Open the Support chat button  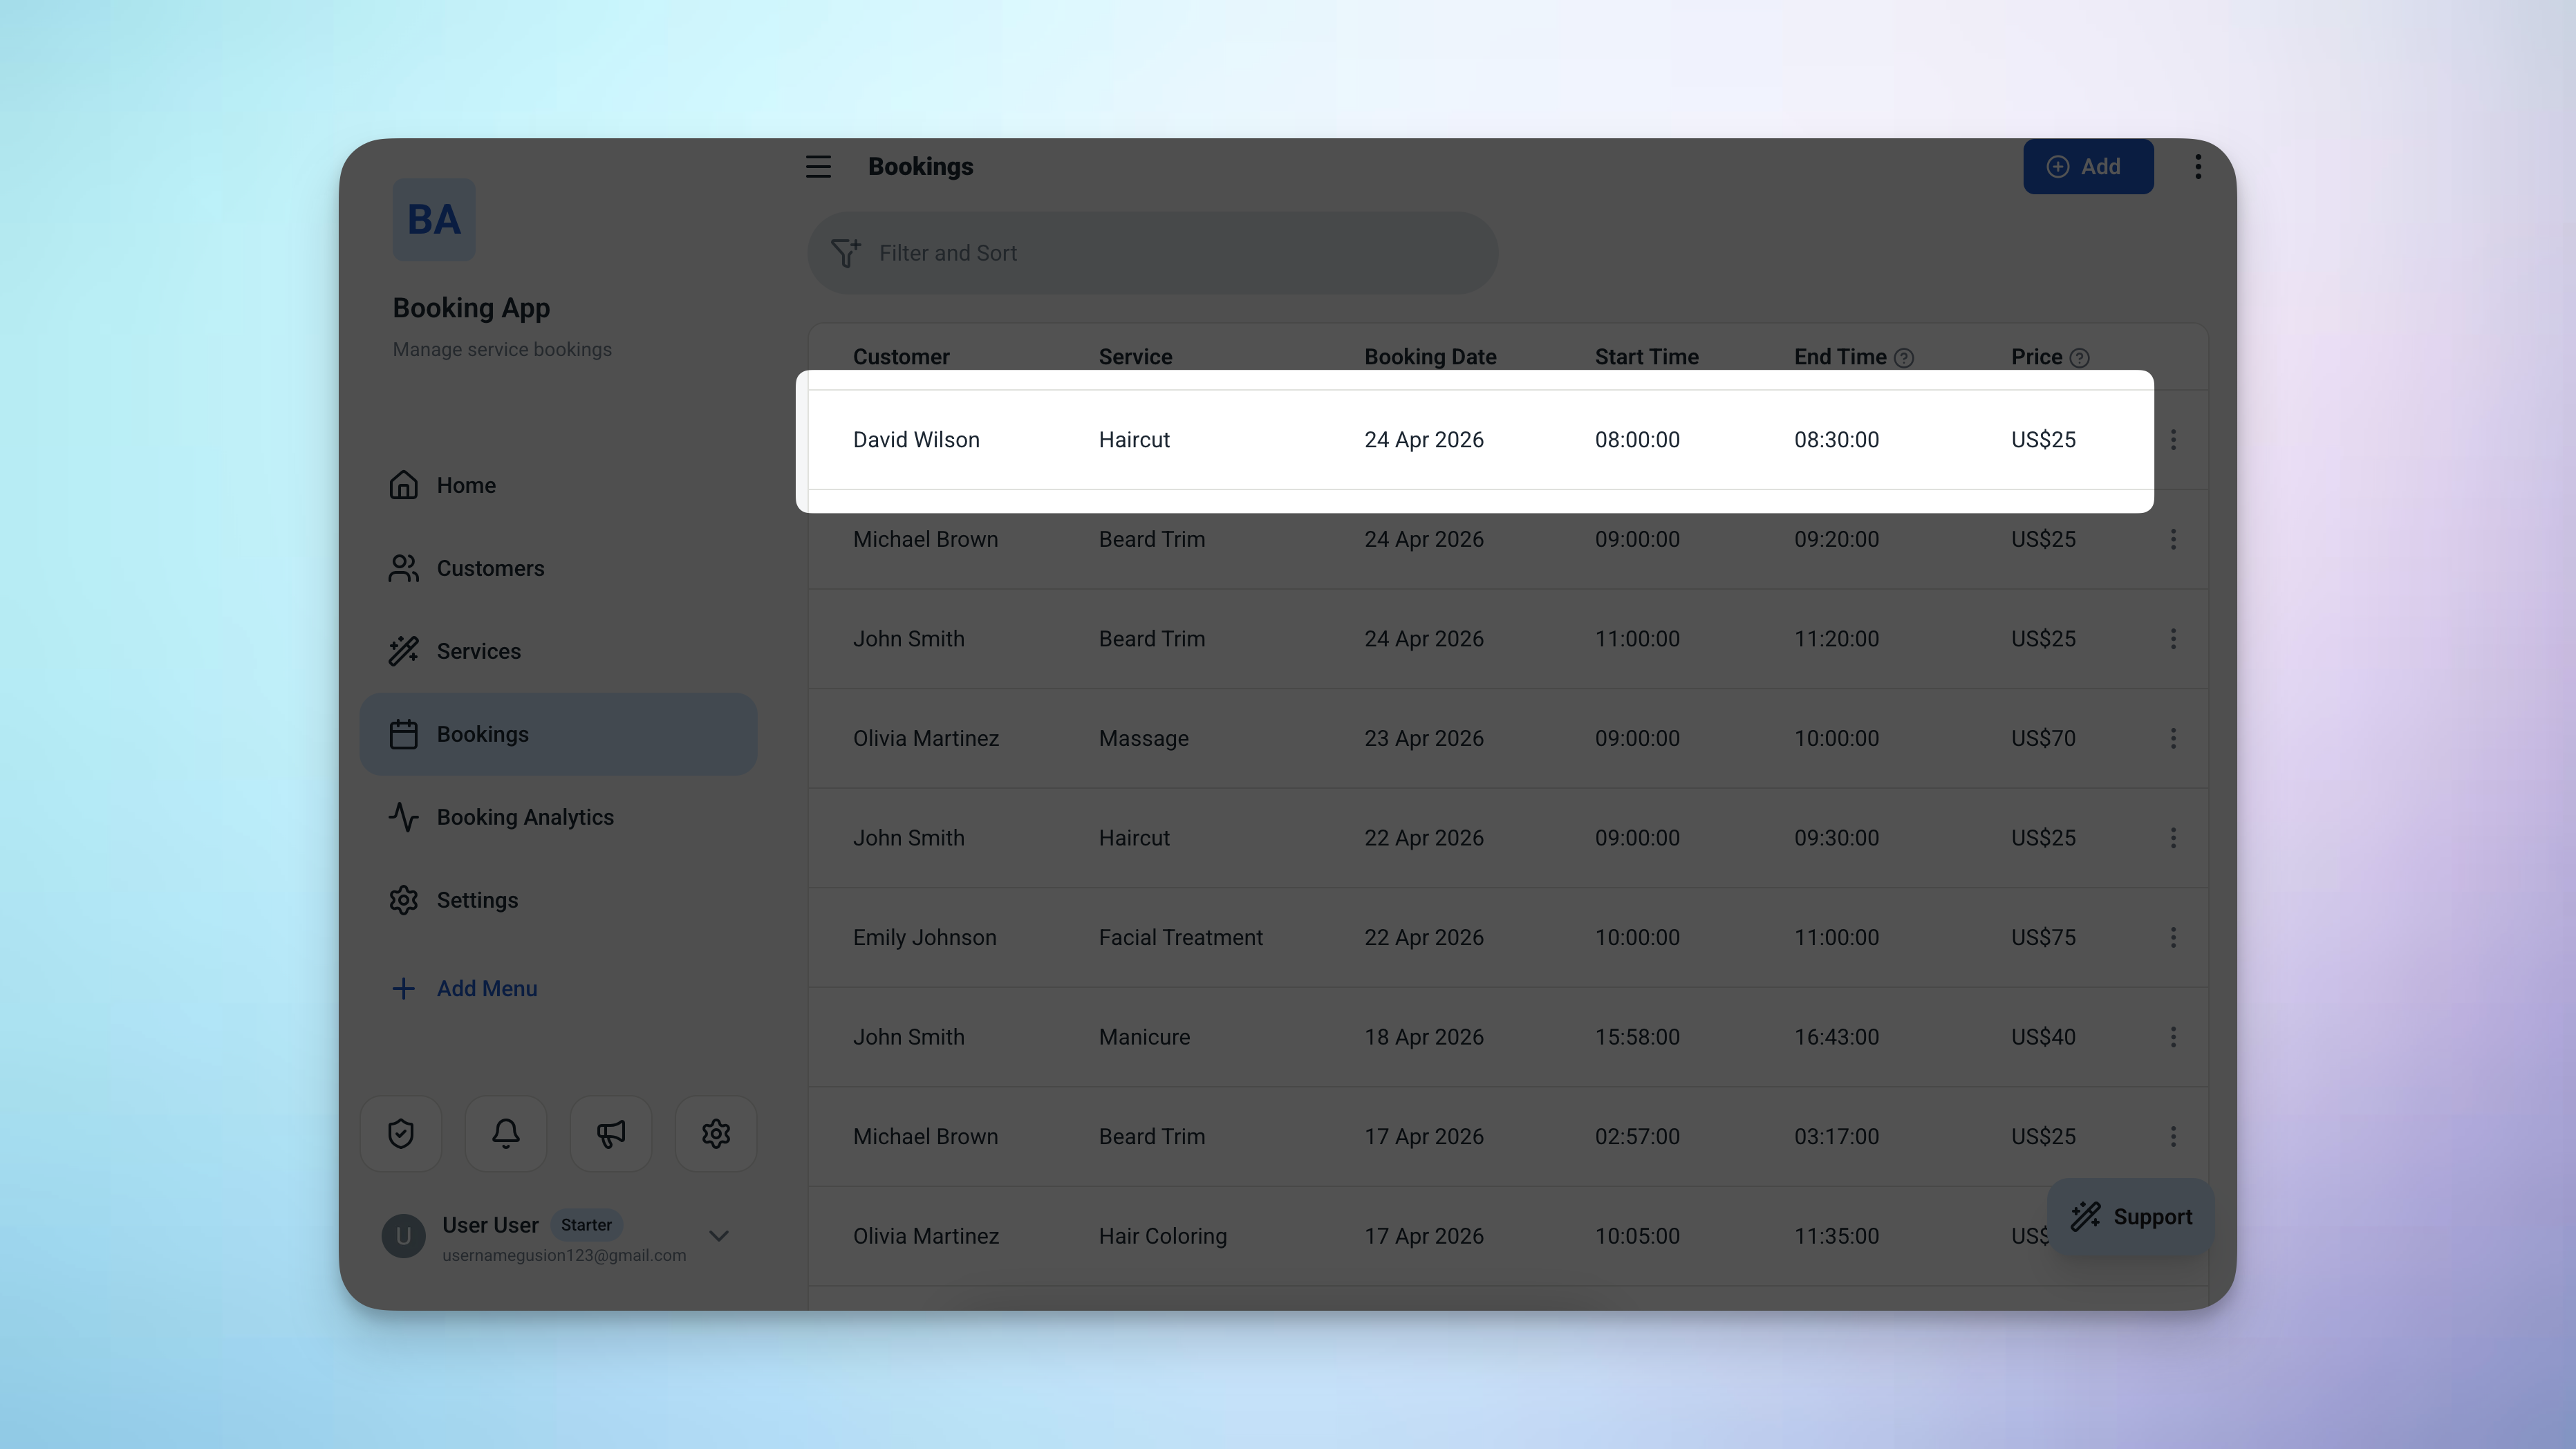(2131, 1217)
